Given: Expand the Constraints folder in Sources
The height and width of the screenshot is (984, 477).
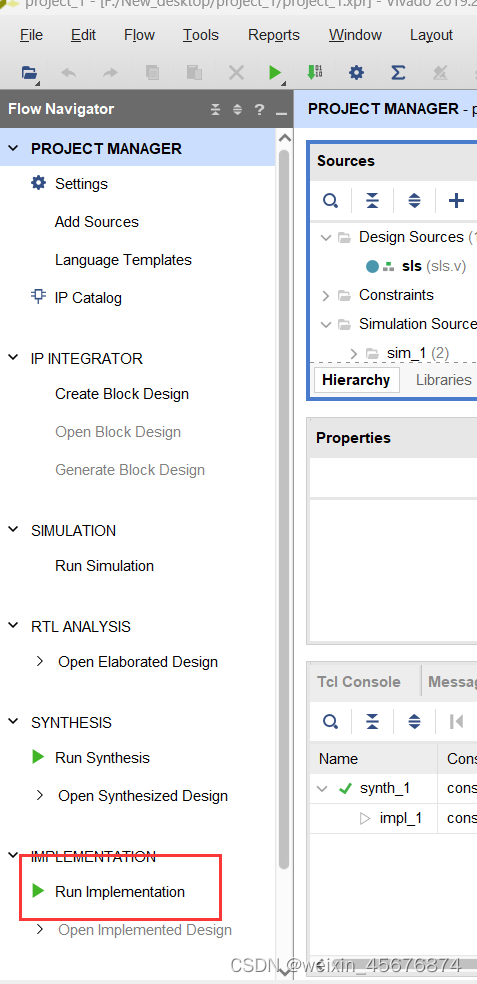Looking at the screenshot, I should [326, 295].
